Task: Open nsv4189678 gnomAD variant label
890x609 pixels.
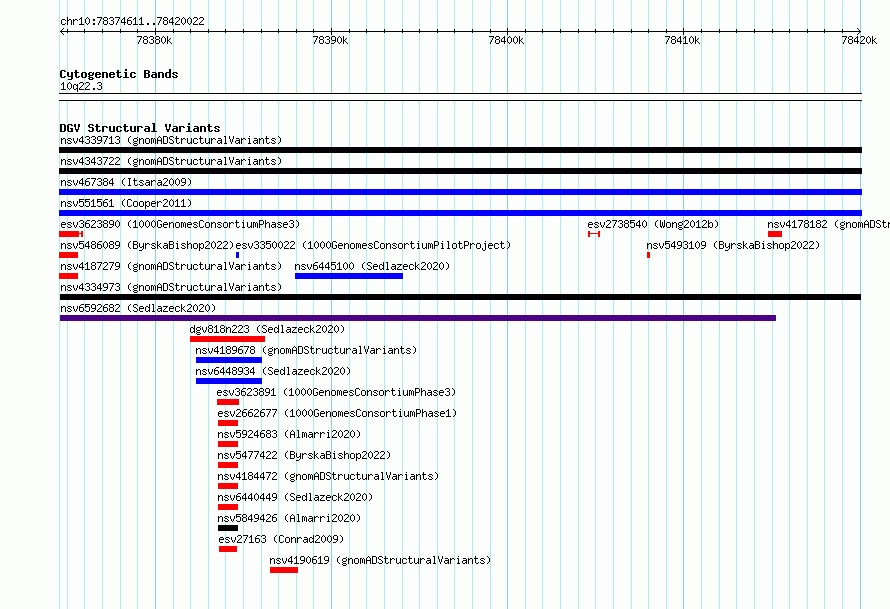Action: click(x=307, y=350)
